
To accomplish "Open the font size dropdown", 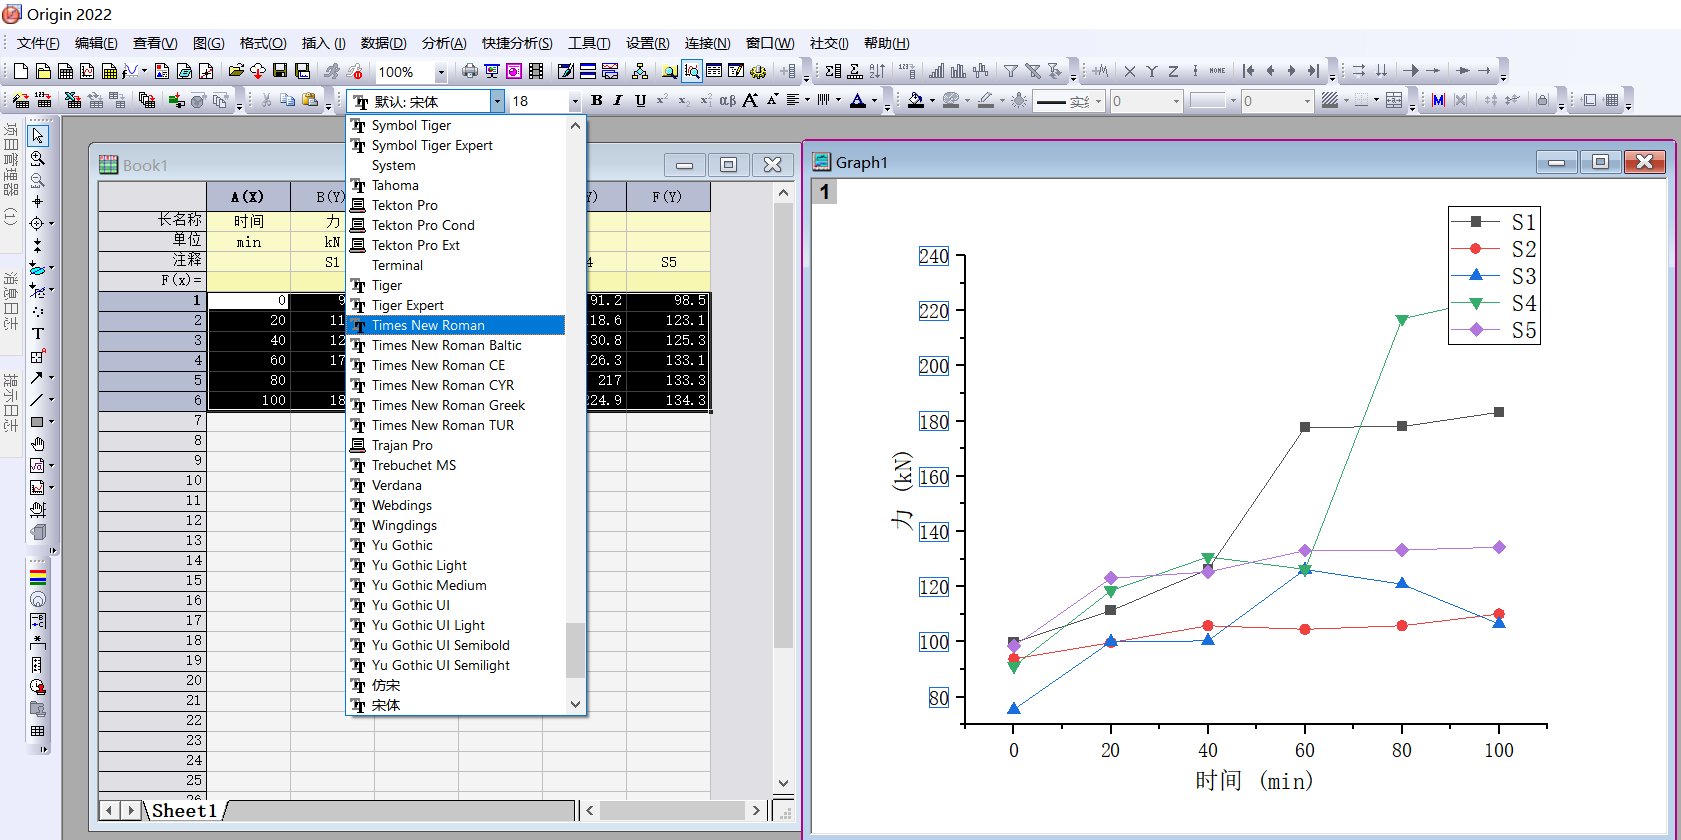I will pyautogui.click(x=574, y=101).
